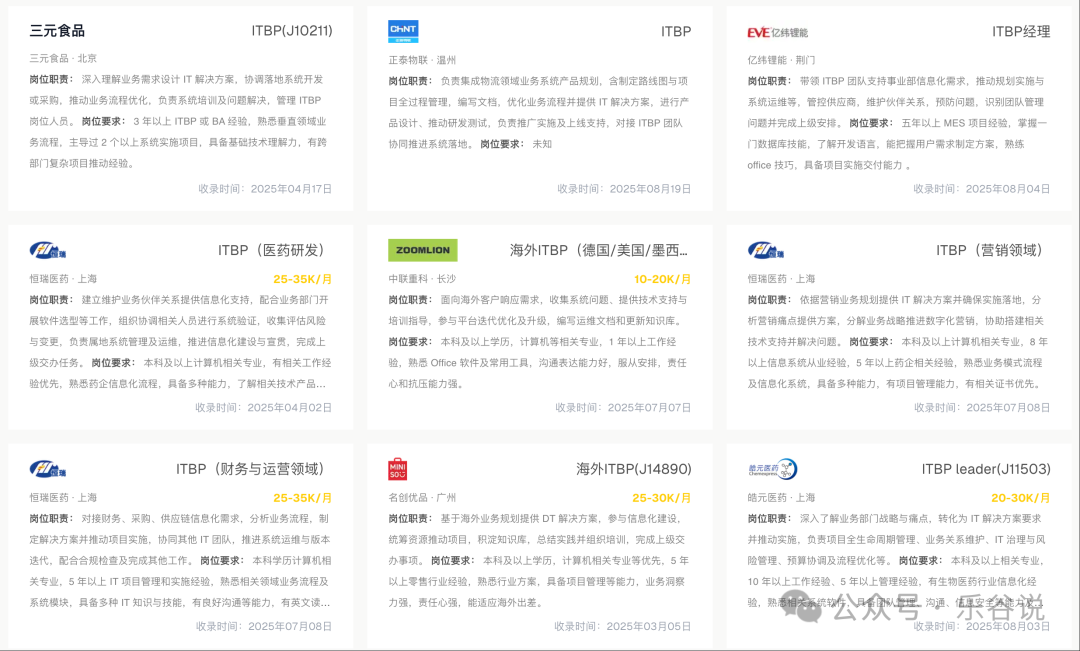Click the 收录时间 2025年04月02日 date
This screenshot has height=651, width=1080.
pos(264,408)
